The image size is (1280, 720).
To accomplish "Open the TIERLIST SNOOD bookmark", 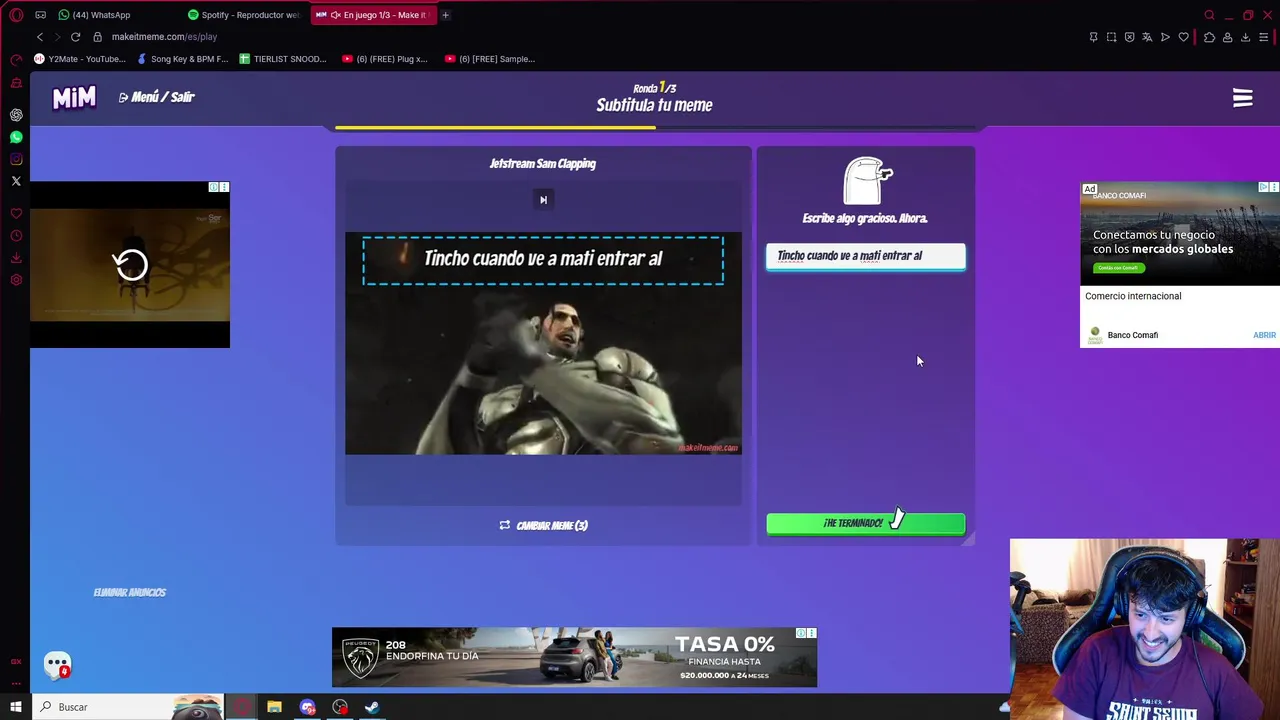I will click(283, 59).
